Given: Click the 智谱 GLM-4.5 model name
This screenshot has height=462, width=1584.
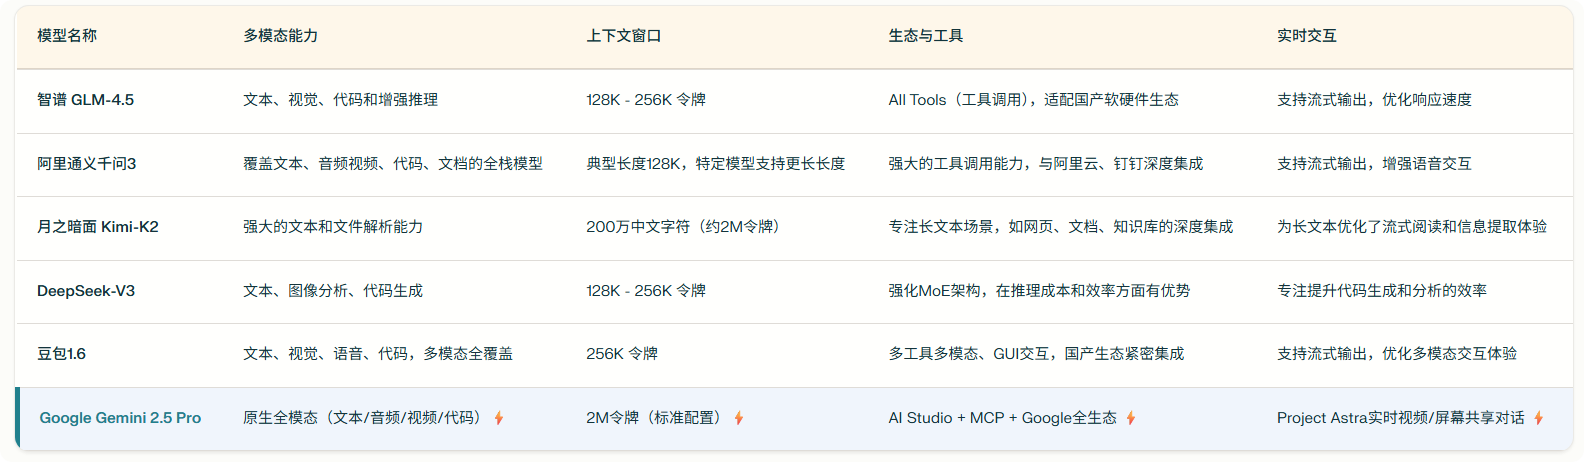Looking at the screenshot, I should [x=85, y=99].
